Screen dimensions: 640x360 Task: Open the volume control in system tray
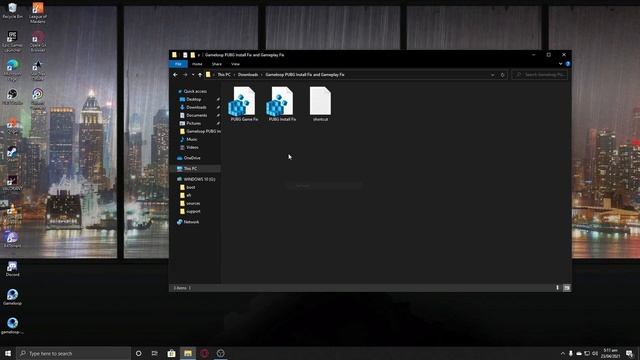coord(595,353)
